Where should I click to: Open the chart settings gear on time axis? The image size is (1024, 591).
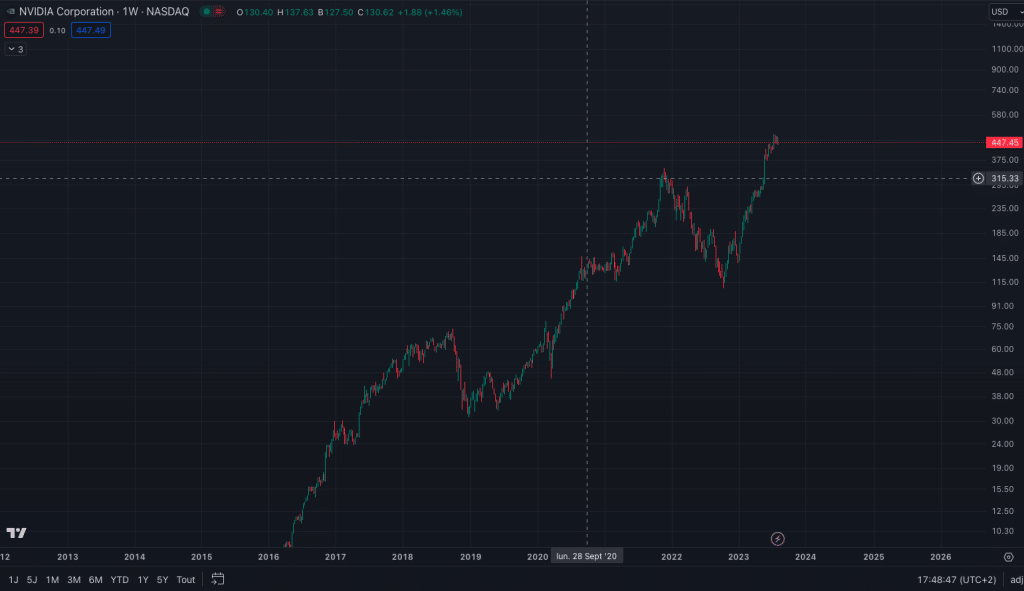(x=1008, y=557)
